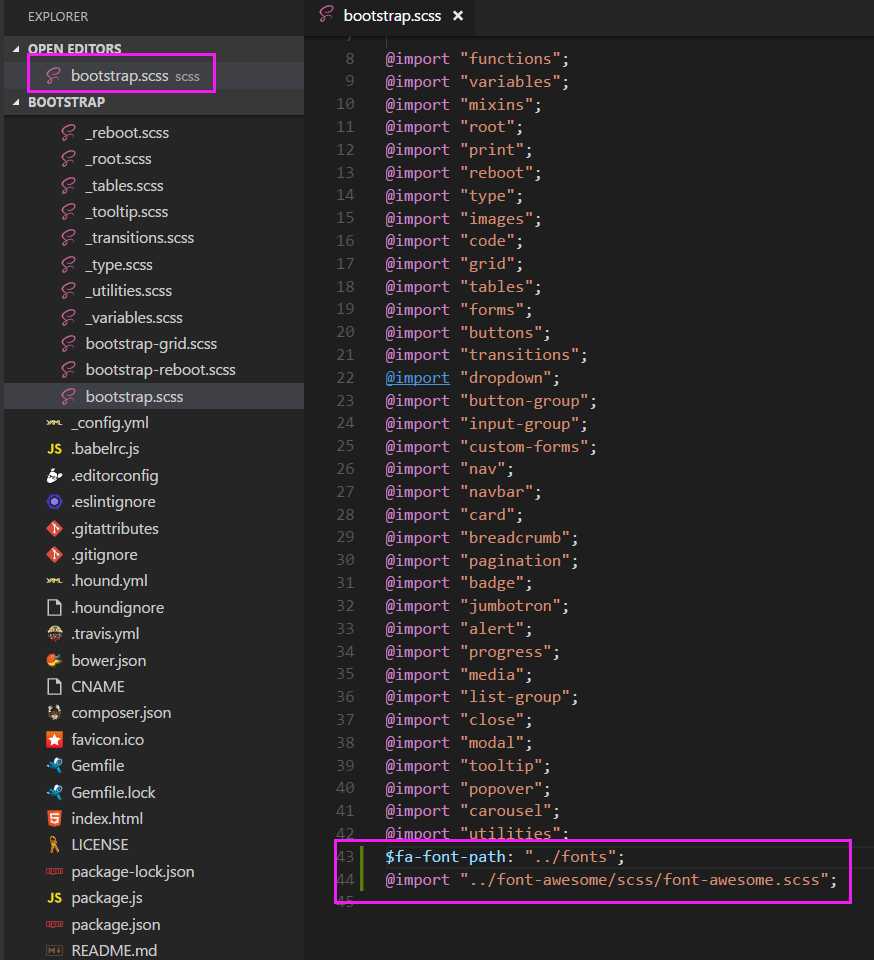Open _tables.scss file
The height and width of the screenshot is (960, 874).
[x=125, y=186]
